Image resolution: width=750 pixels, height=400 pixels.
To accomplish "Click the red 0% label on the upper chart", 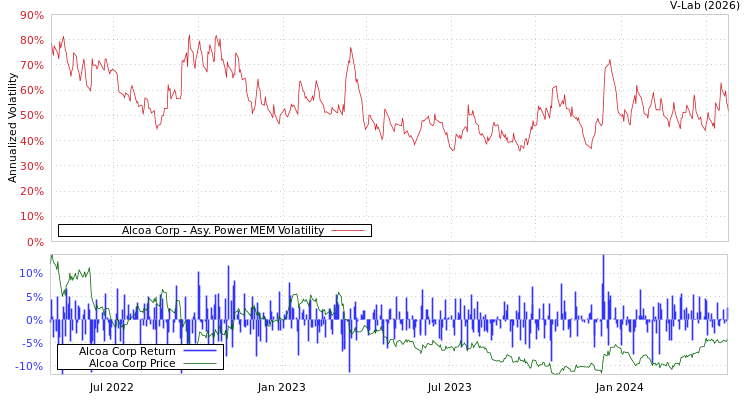I will (35, 242).
